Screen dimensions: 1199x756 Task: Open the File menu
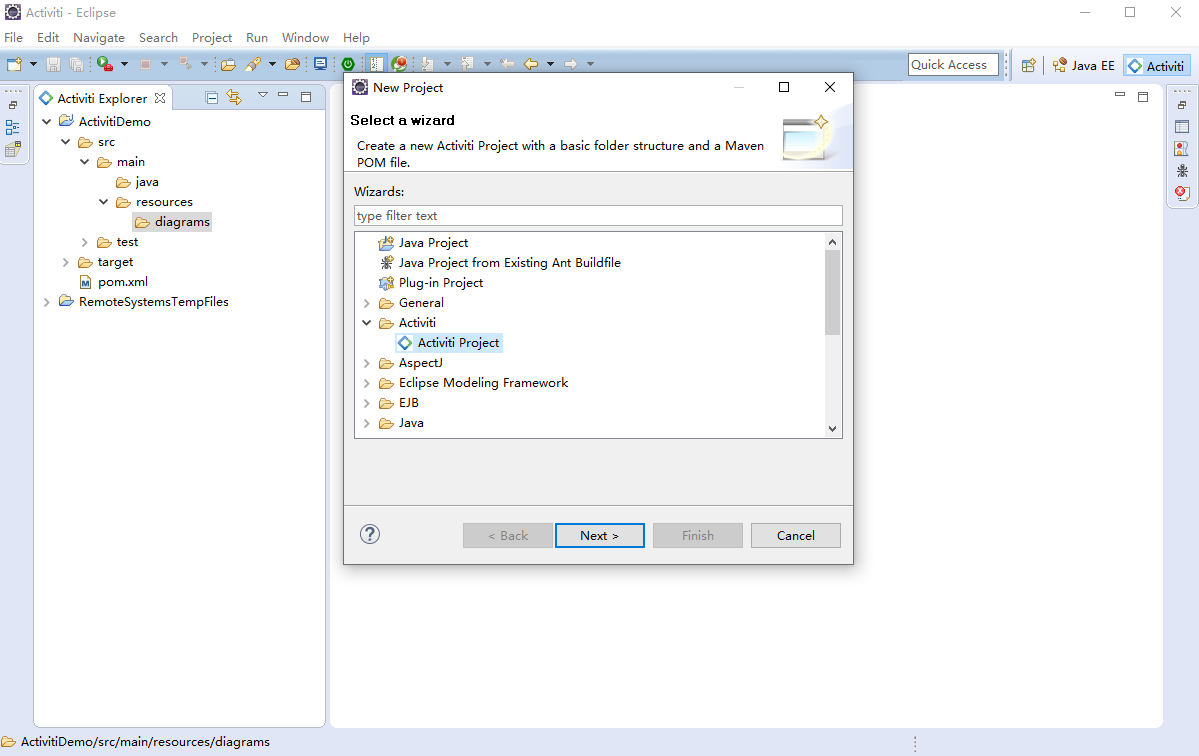14,37
